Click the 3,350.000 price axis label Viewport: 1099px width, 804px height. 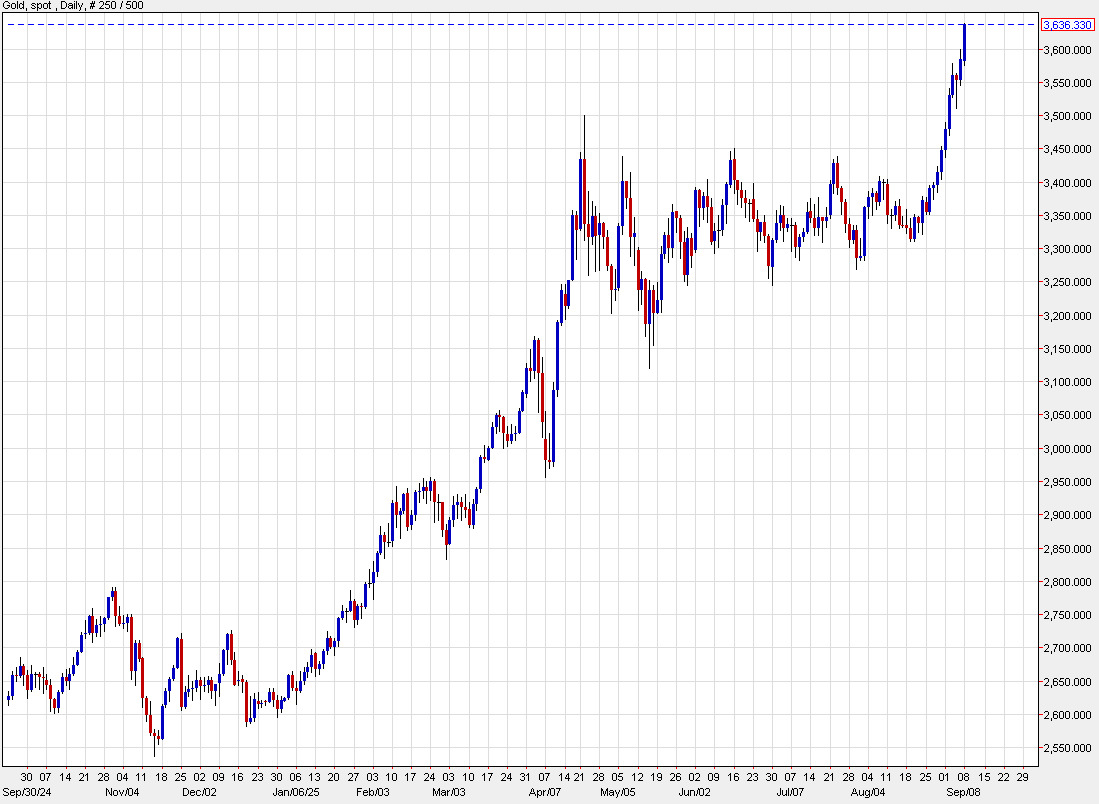point(1067,216)
